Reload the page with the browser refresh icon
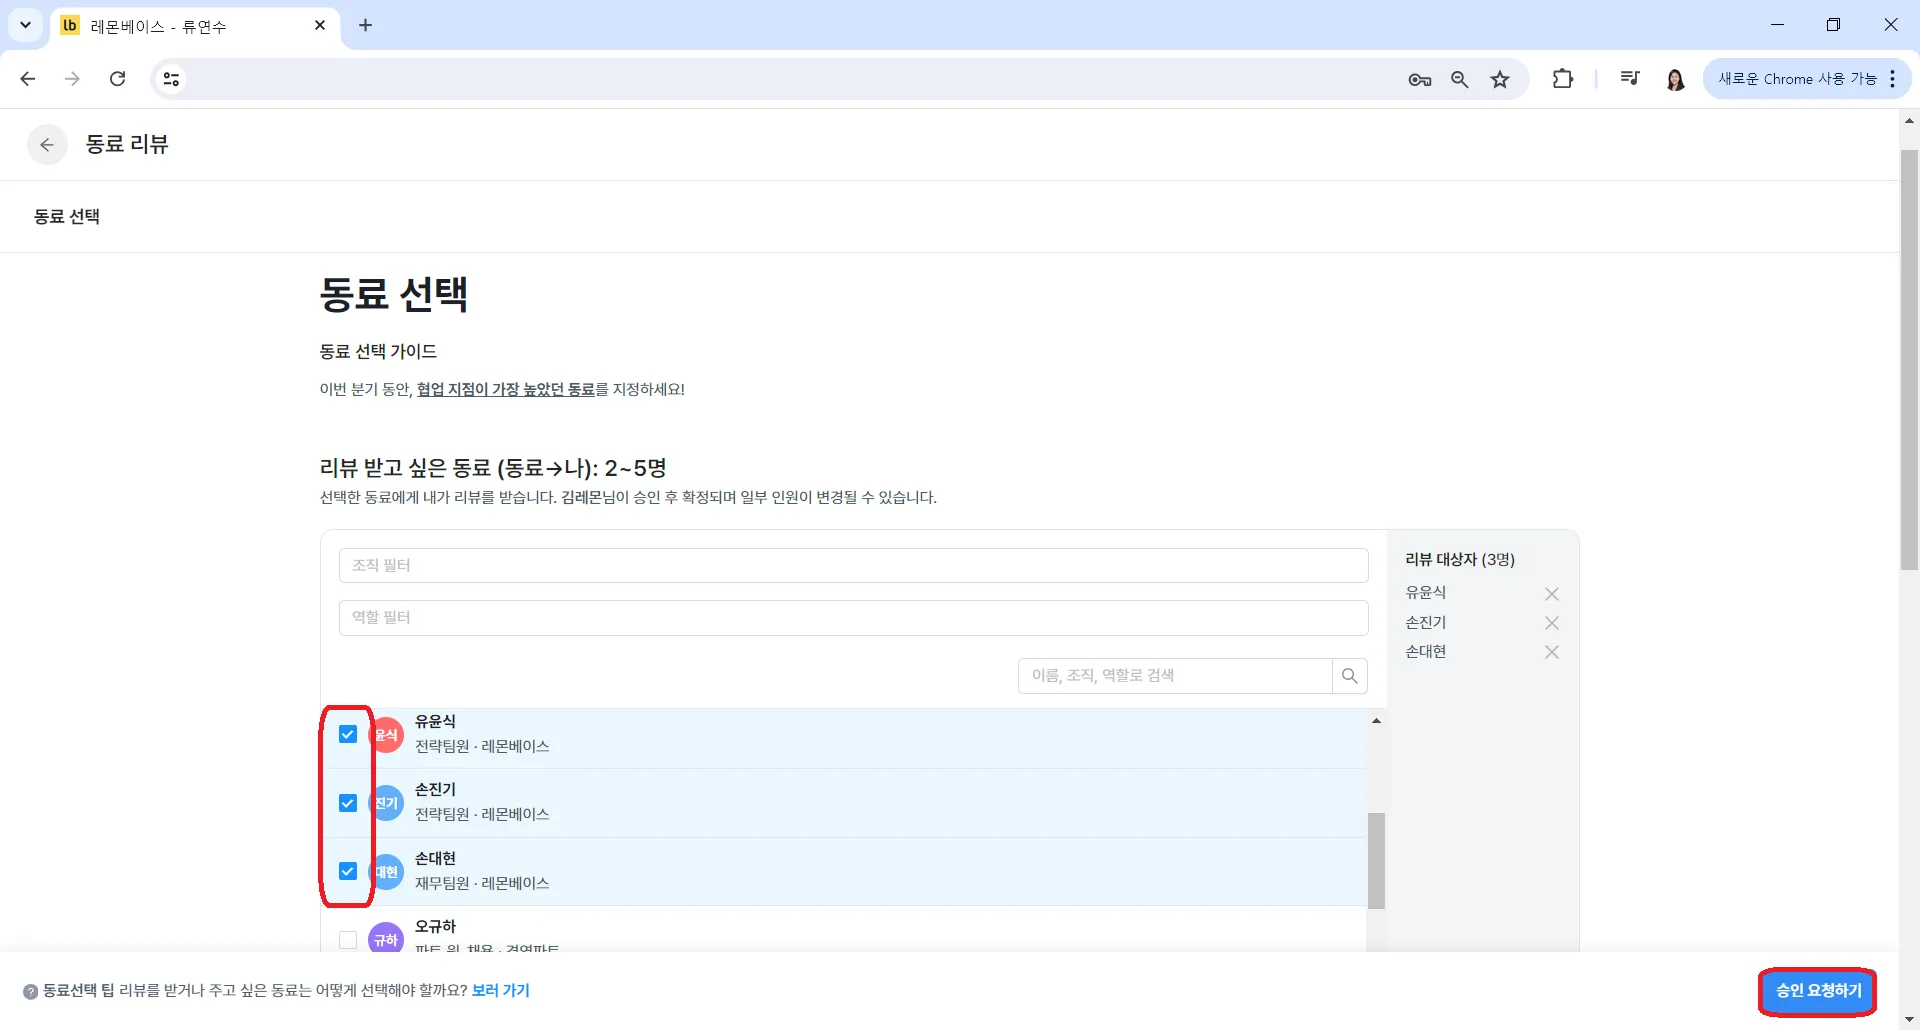1920x1030 pixels. pos(117,79)
